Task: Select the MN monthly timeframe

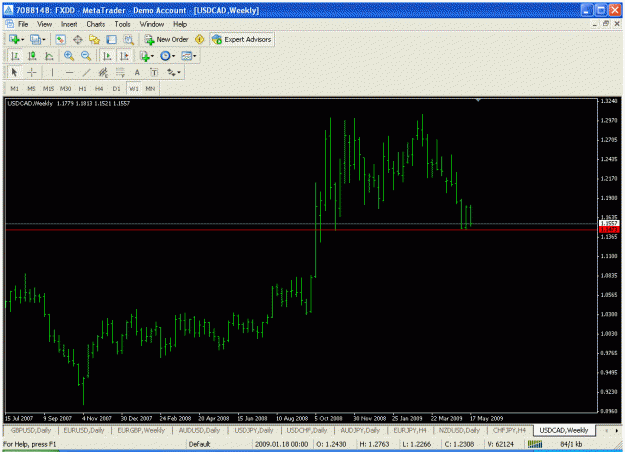Action: pos(150,88)
